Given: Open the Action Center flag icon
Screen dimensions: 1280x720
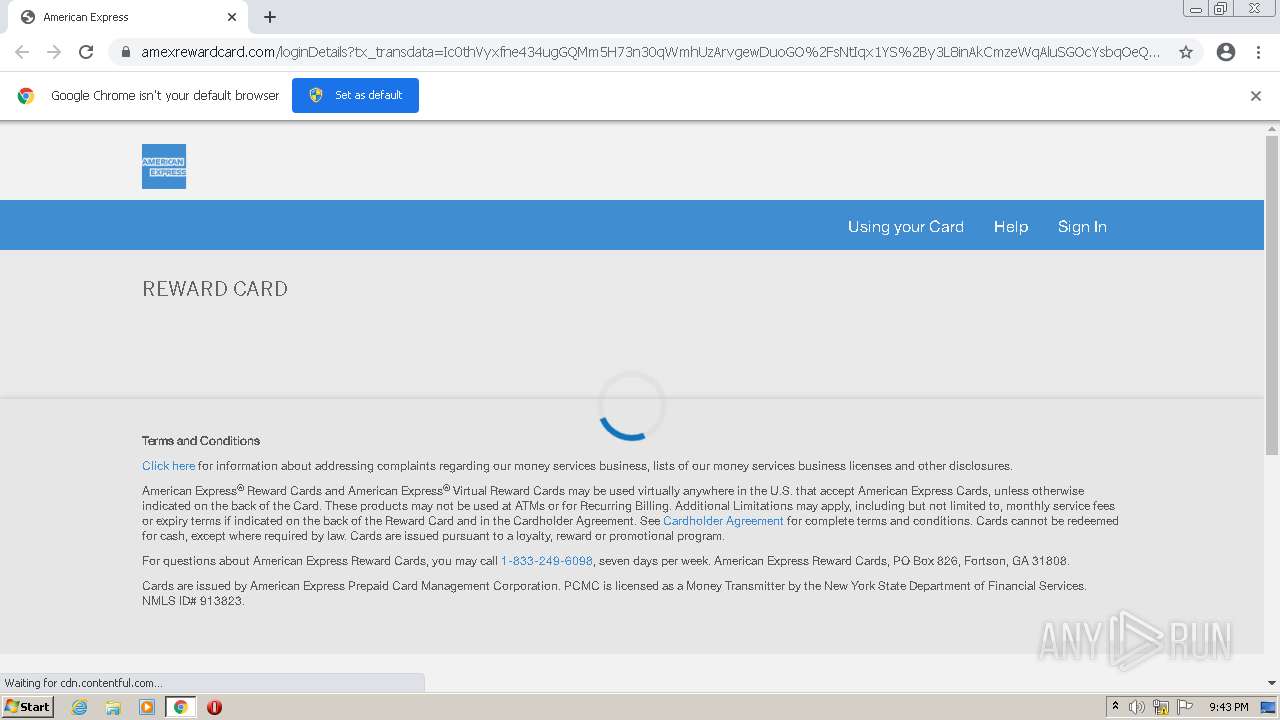Looking at the screenshot, I should pos(1185,707).
